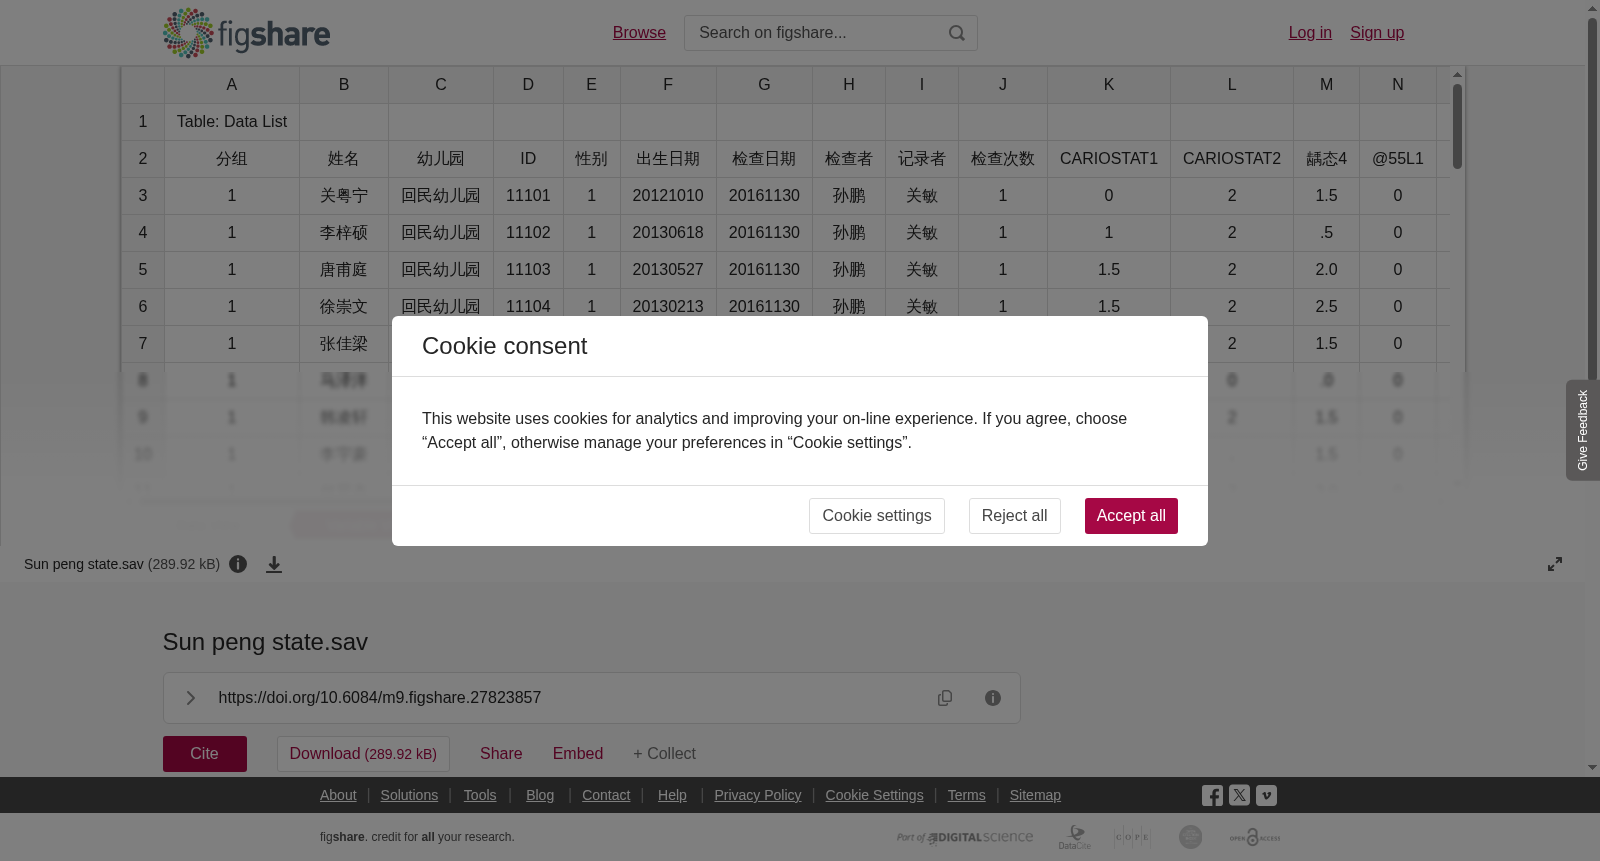Click the CARIOSTAT1 header cell
The height and width of the screenshot is (861, 1600).
coord(1109,159)
